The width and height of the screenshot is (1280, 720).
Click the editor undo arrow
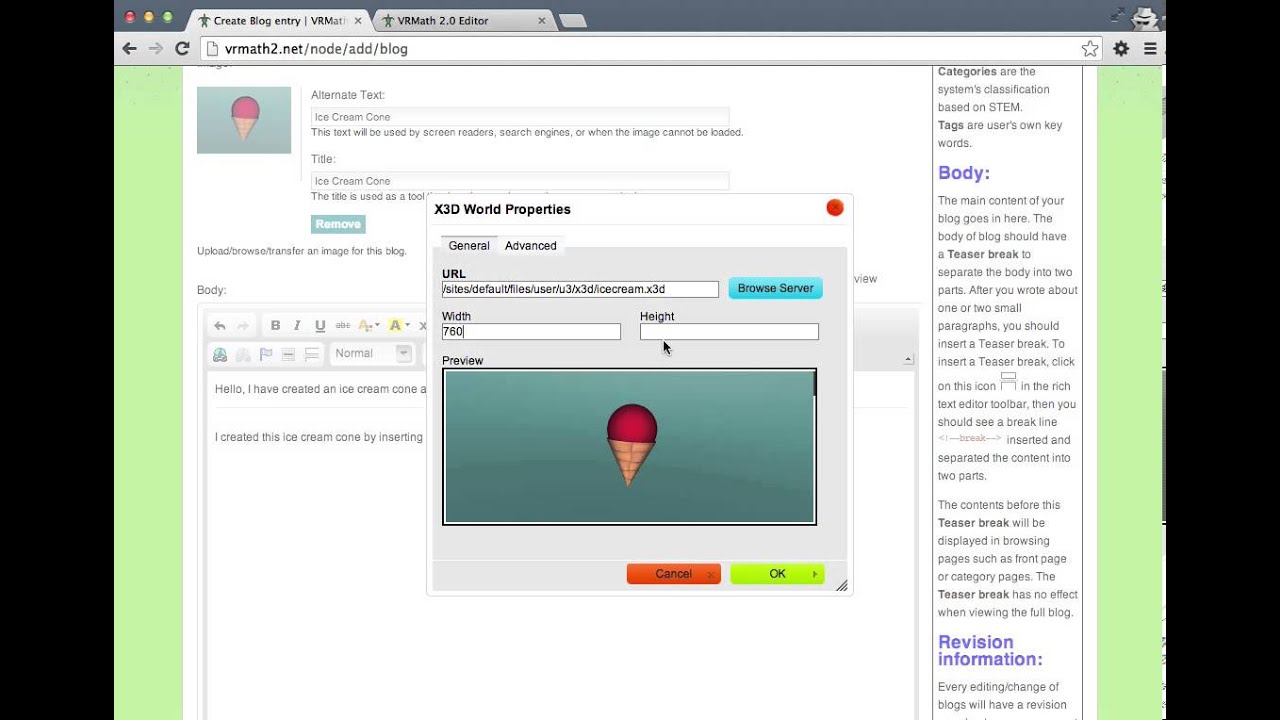pos(220,326)
